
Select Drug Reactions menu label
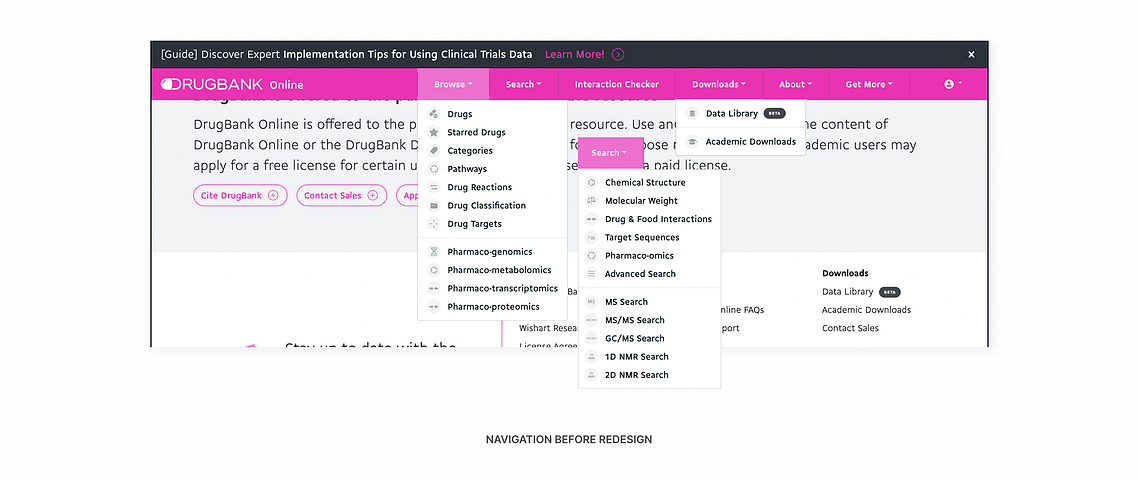coord(479,187)
